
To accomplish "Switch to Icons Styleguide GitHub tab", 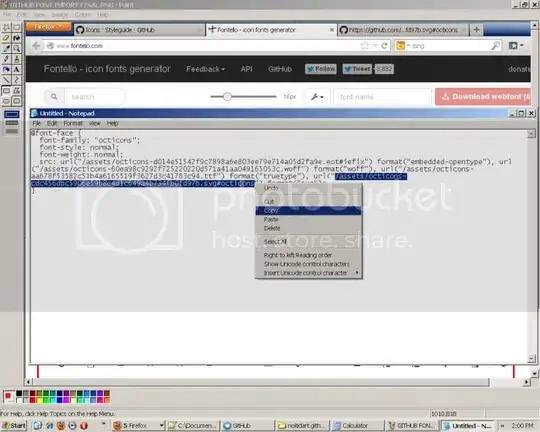I will pyautogui.click(x=138, y=30).
